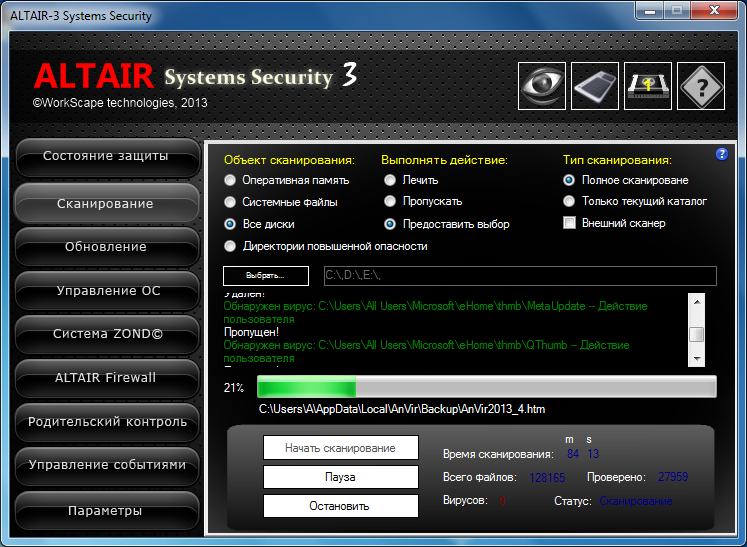Open Состояние защиты section
The image size is (747, 547).
(107, 157)
